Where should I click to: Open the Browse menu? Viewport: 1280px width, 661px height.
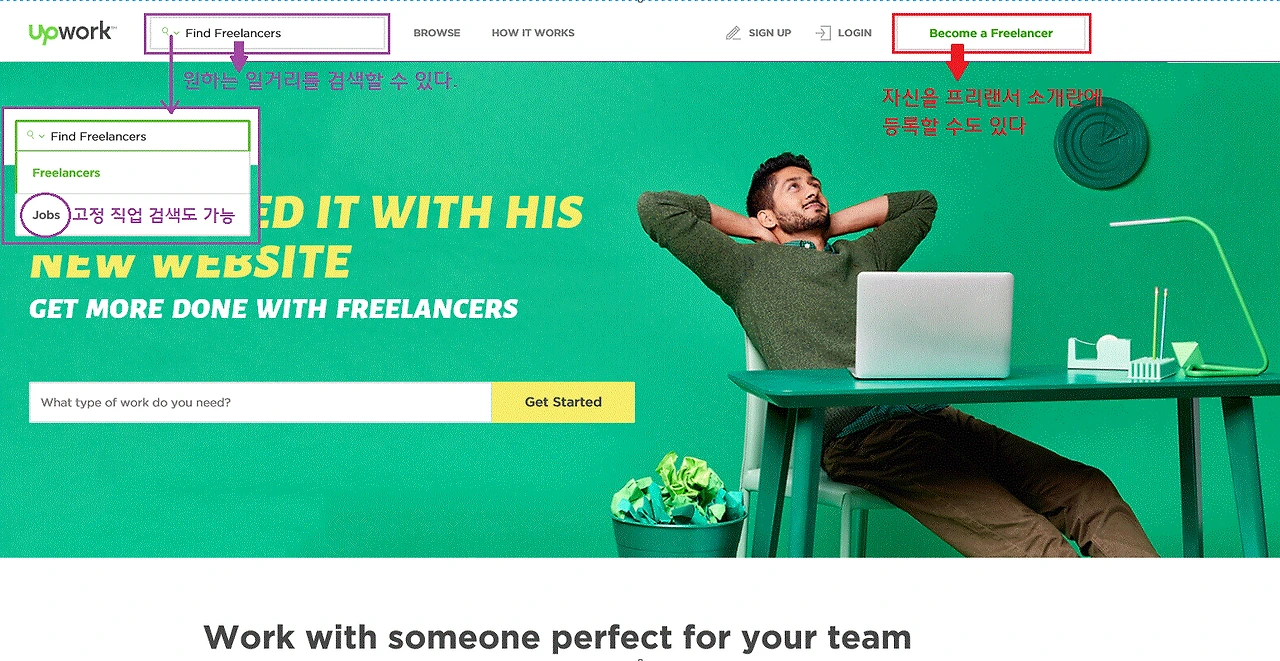(437, 33)
